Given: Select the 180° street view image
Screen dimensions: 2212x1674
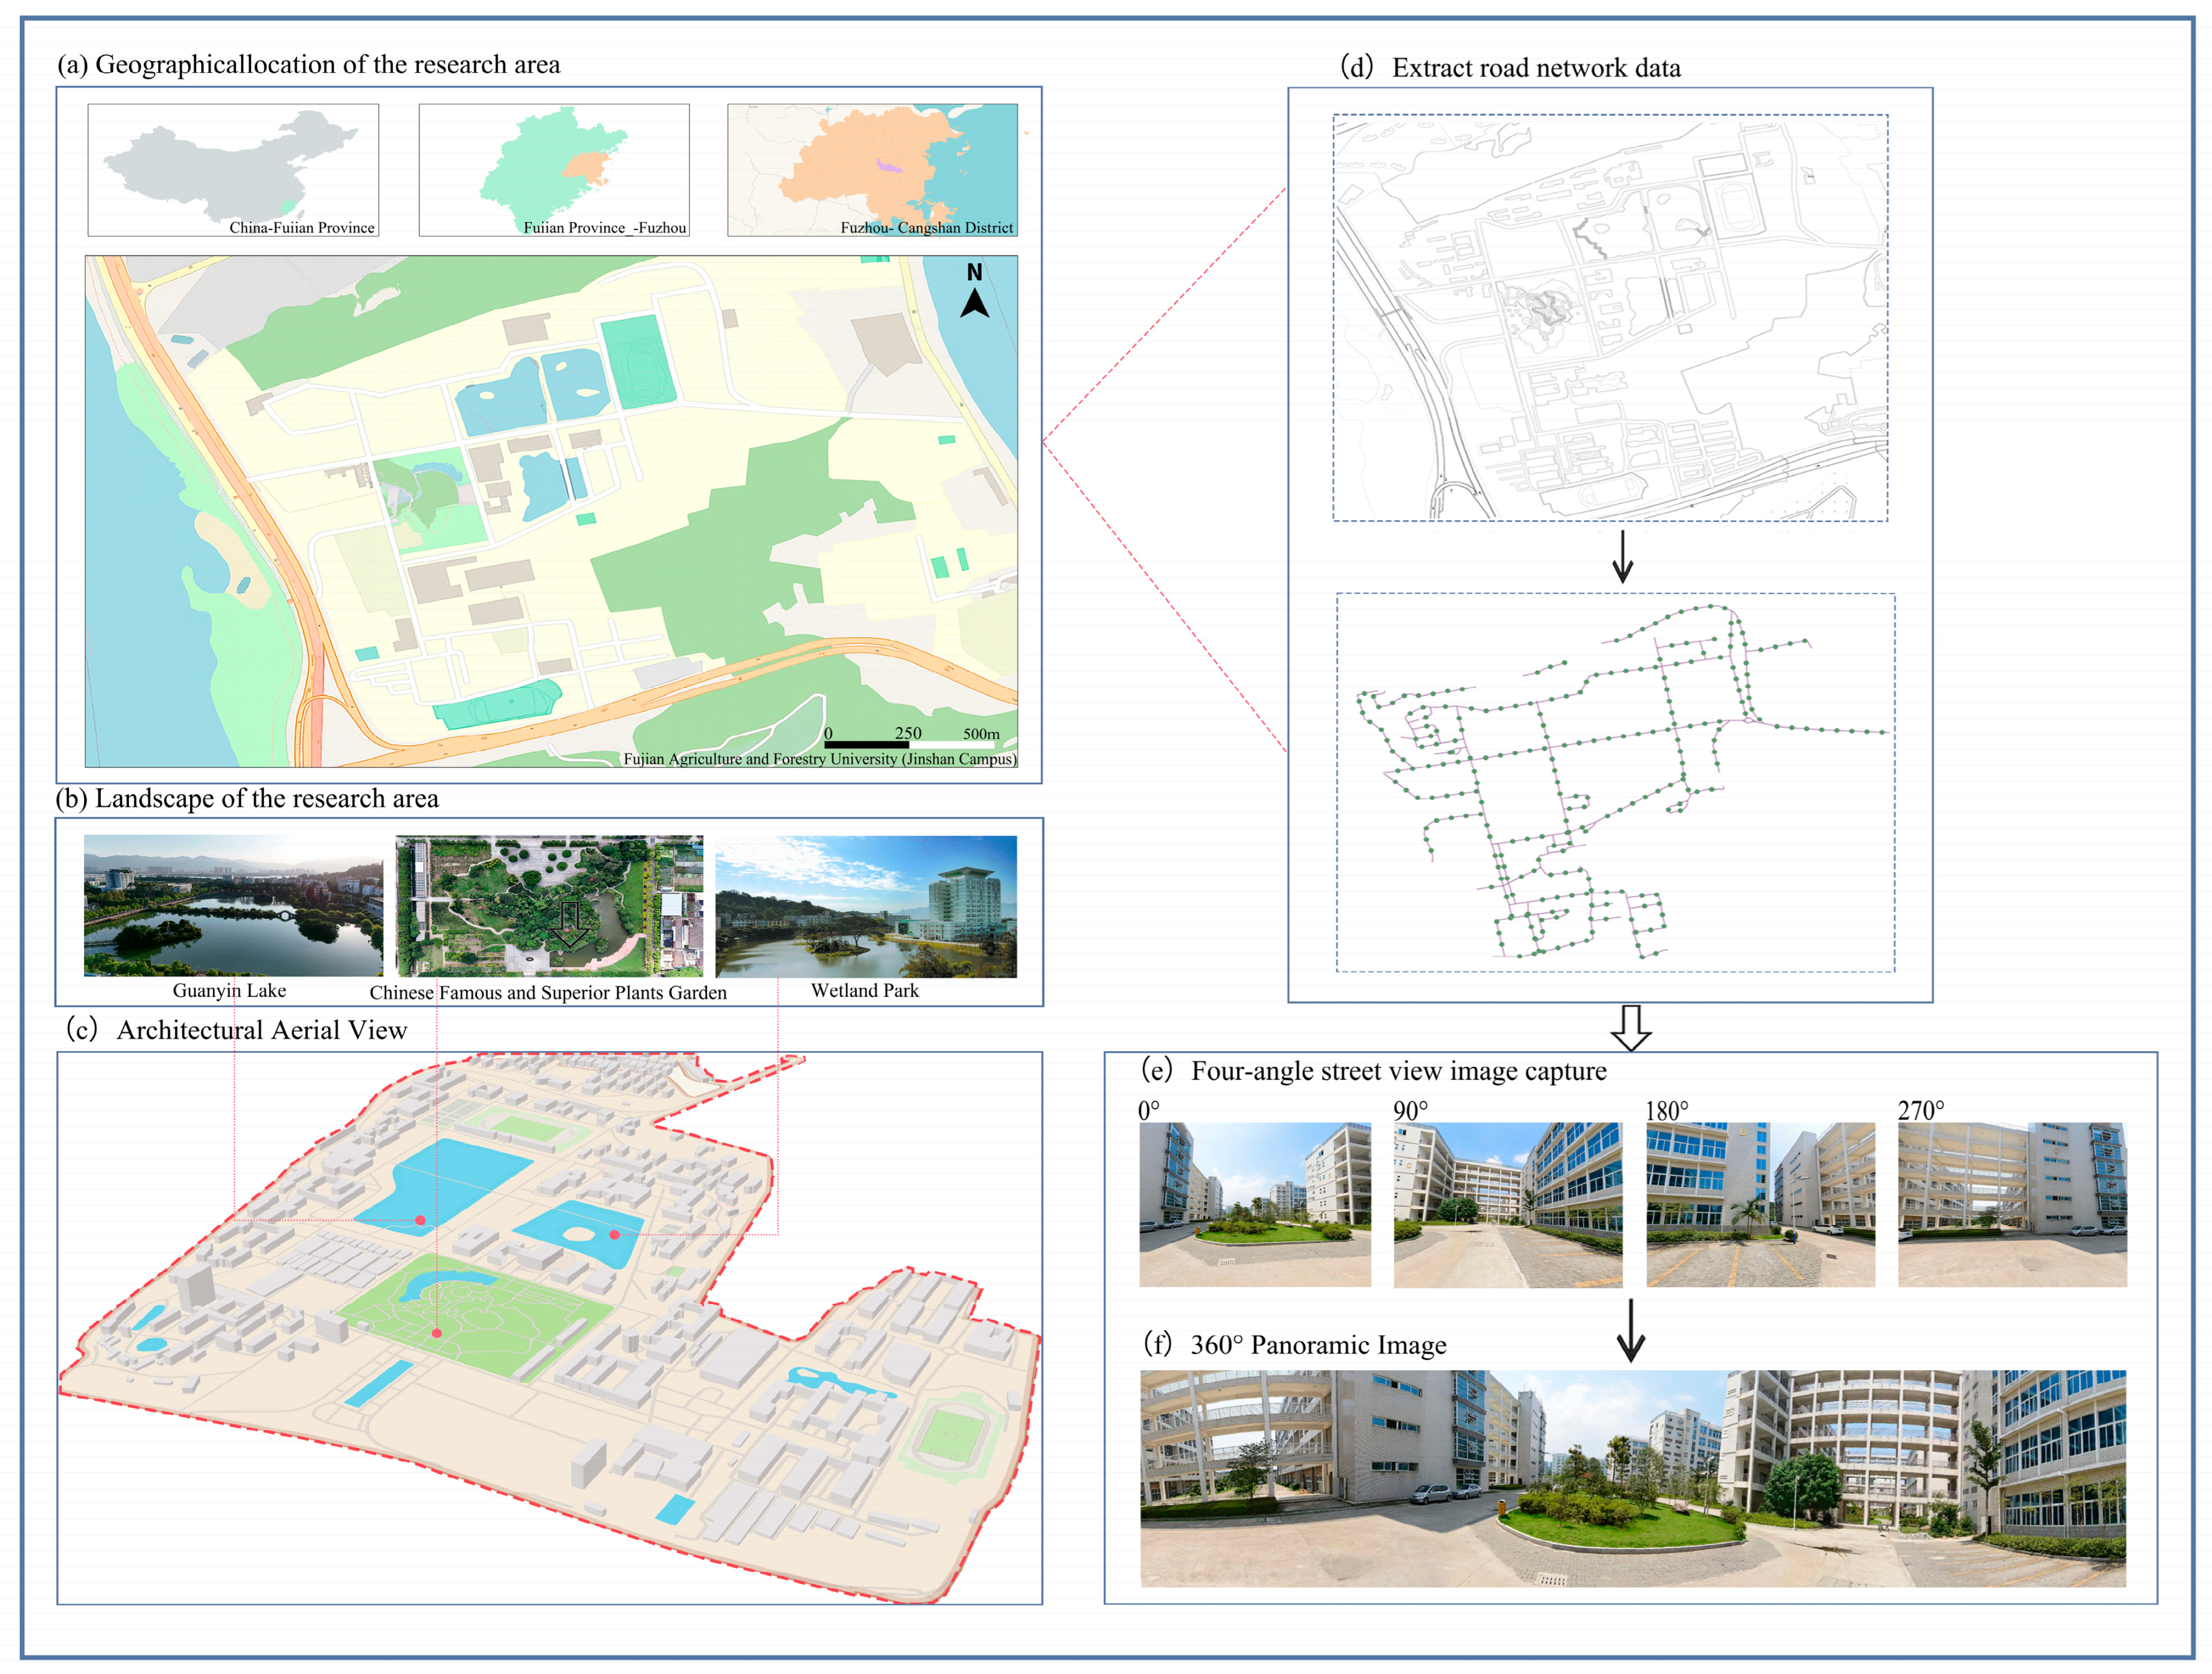Looking at the screenshot, I should pos(1760,1204).
